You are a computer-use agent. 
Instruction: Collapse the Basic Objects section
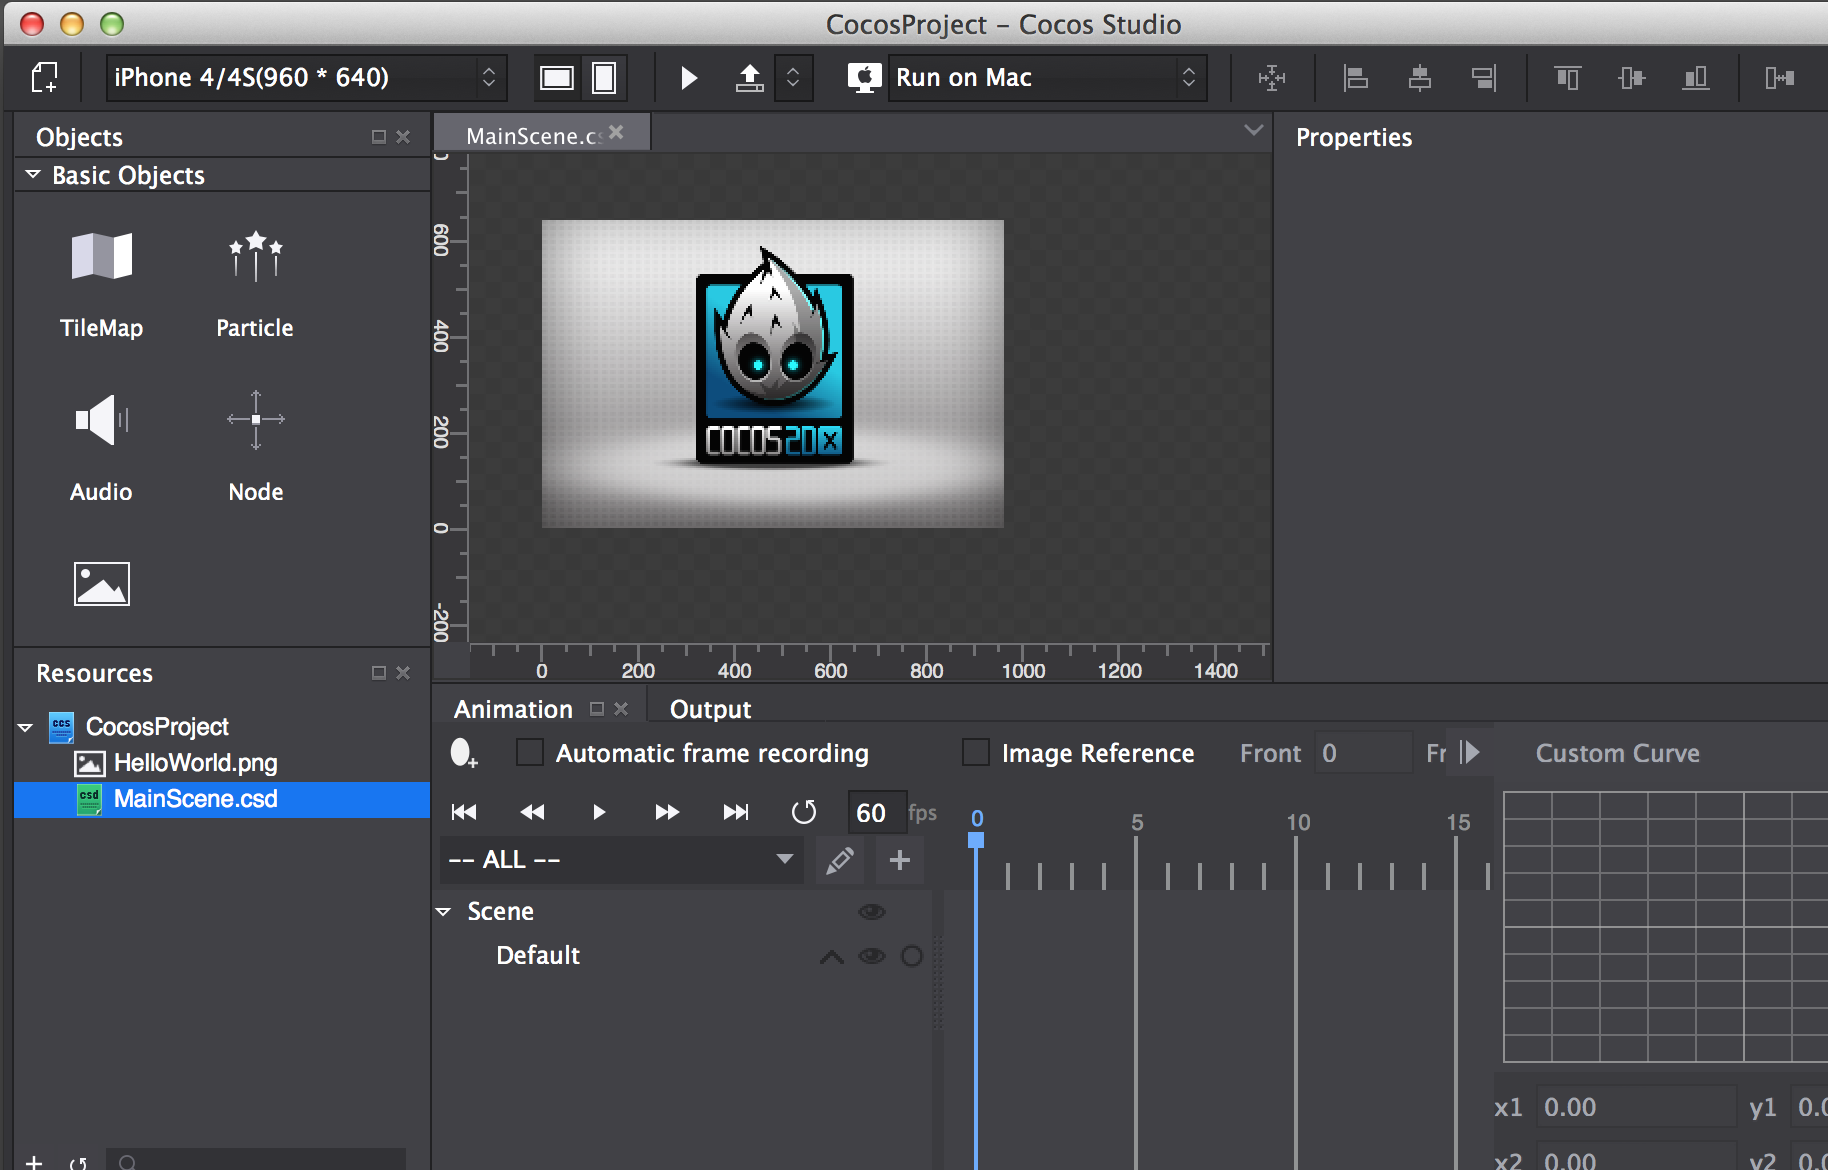click(33, 175)
